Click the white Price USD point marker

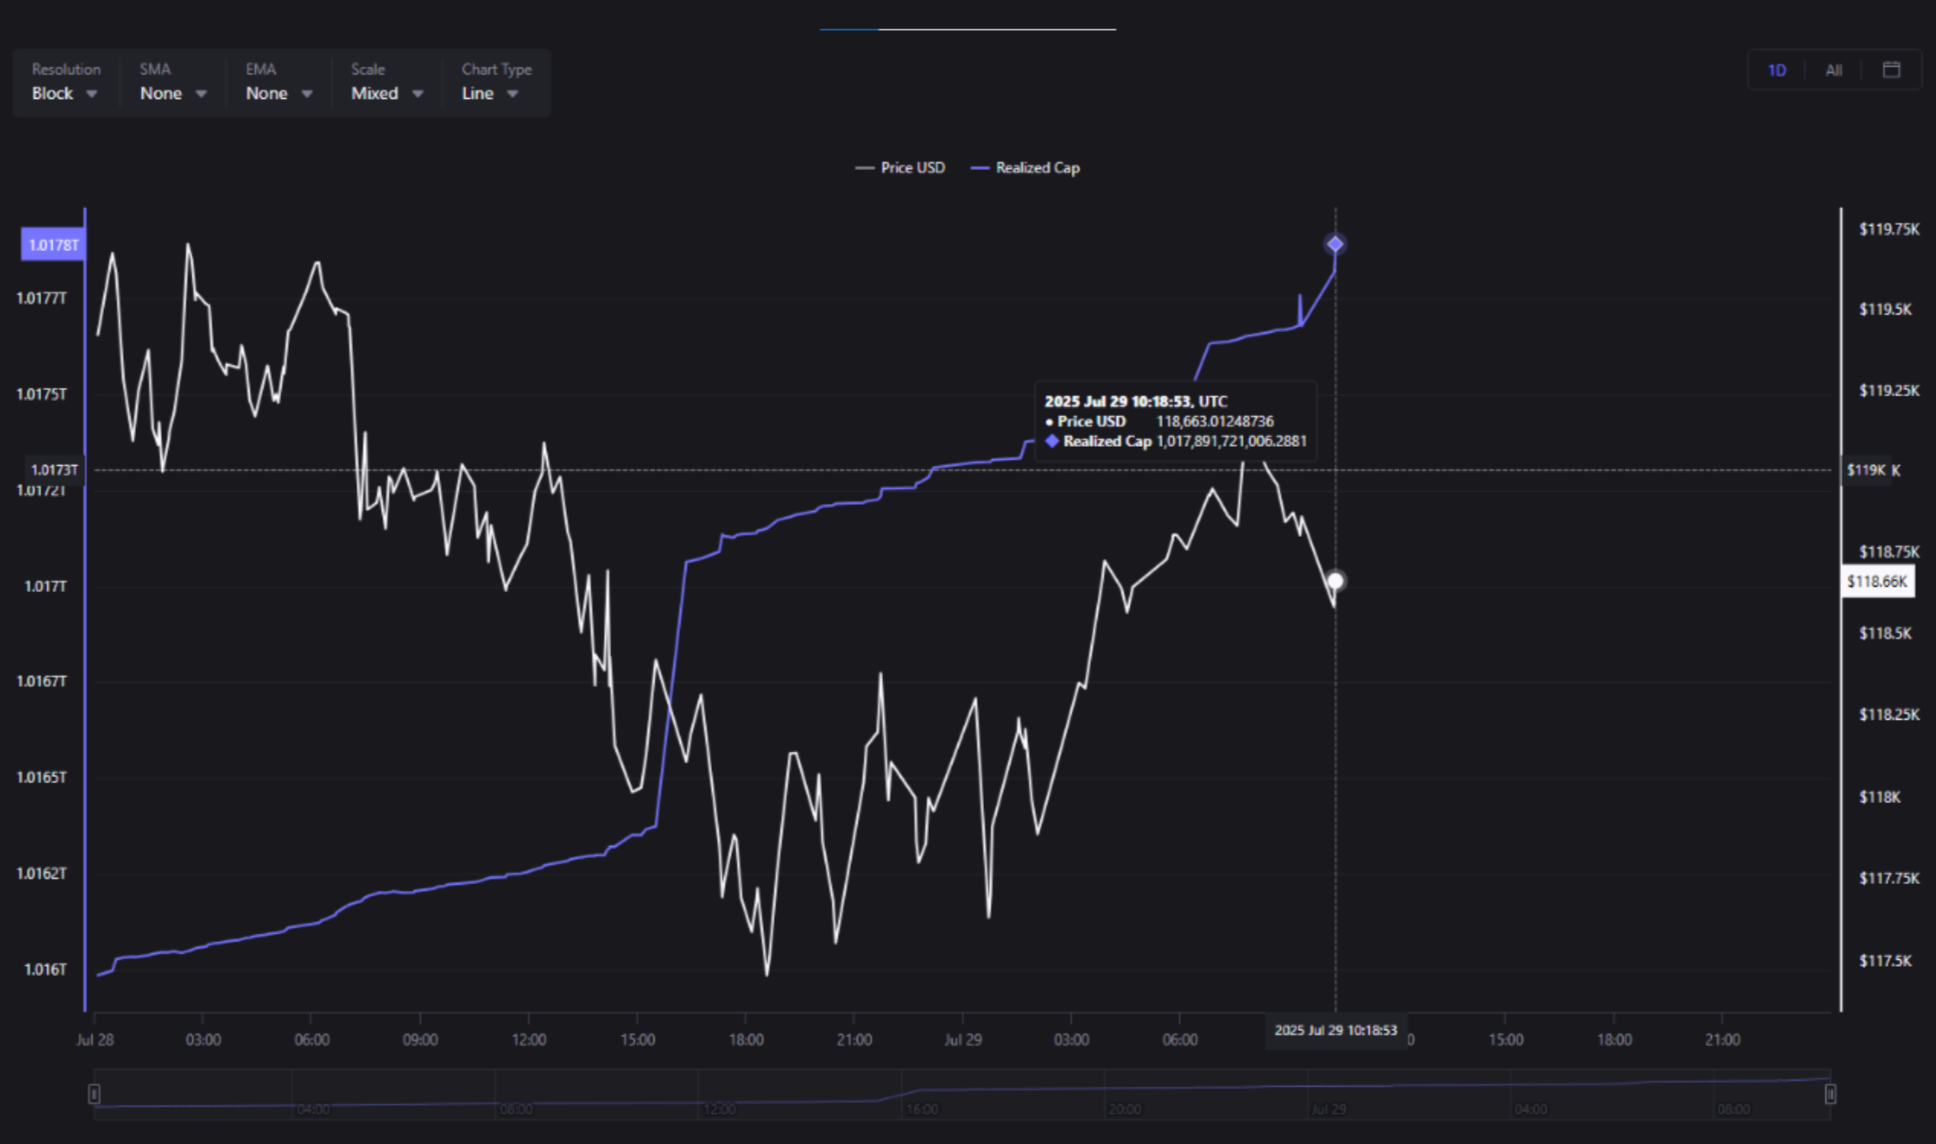(x=1335, y=581)
